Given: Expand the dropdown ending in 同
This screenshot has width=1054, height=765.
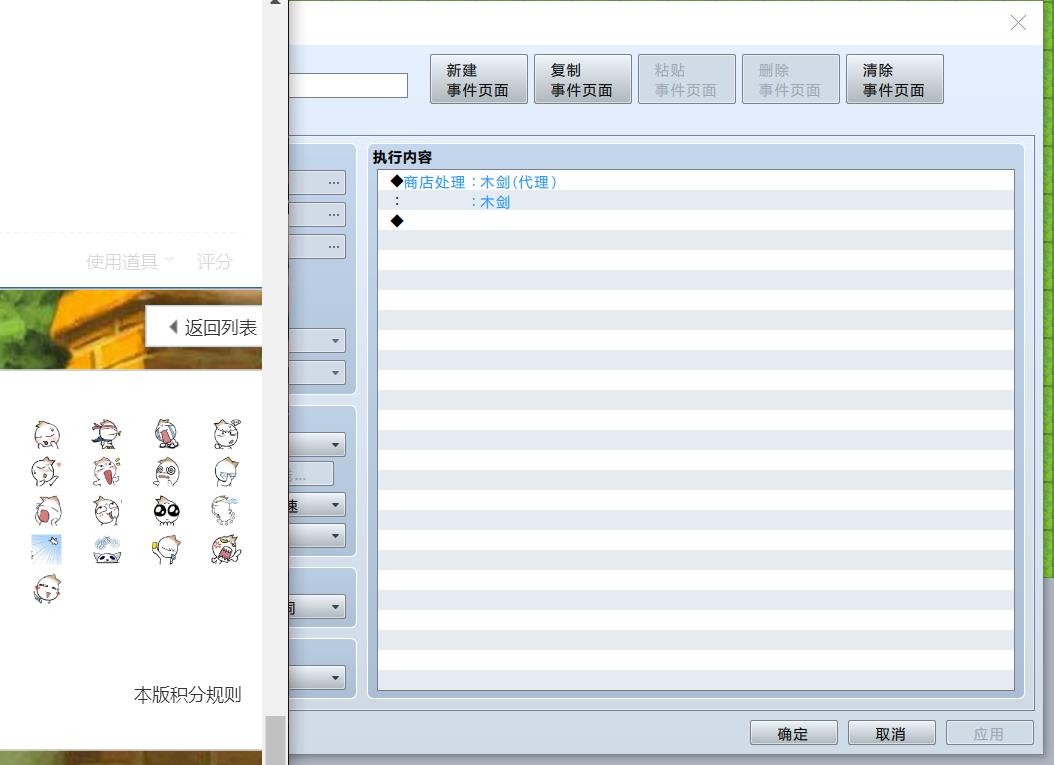Looking at the screenshot, I should coord(317,607).
